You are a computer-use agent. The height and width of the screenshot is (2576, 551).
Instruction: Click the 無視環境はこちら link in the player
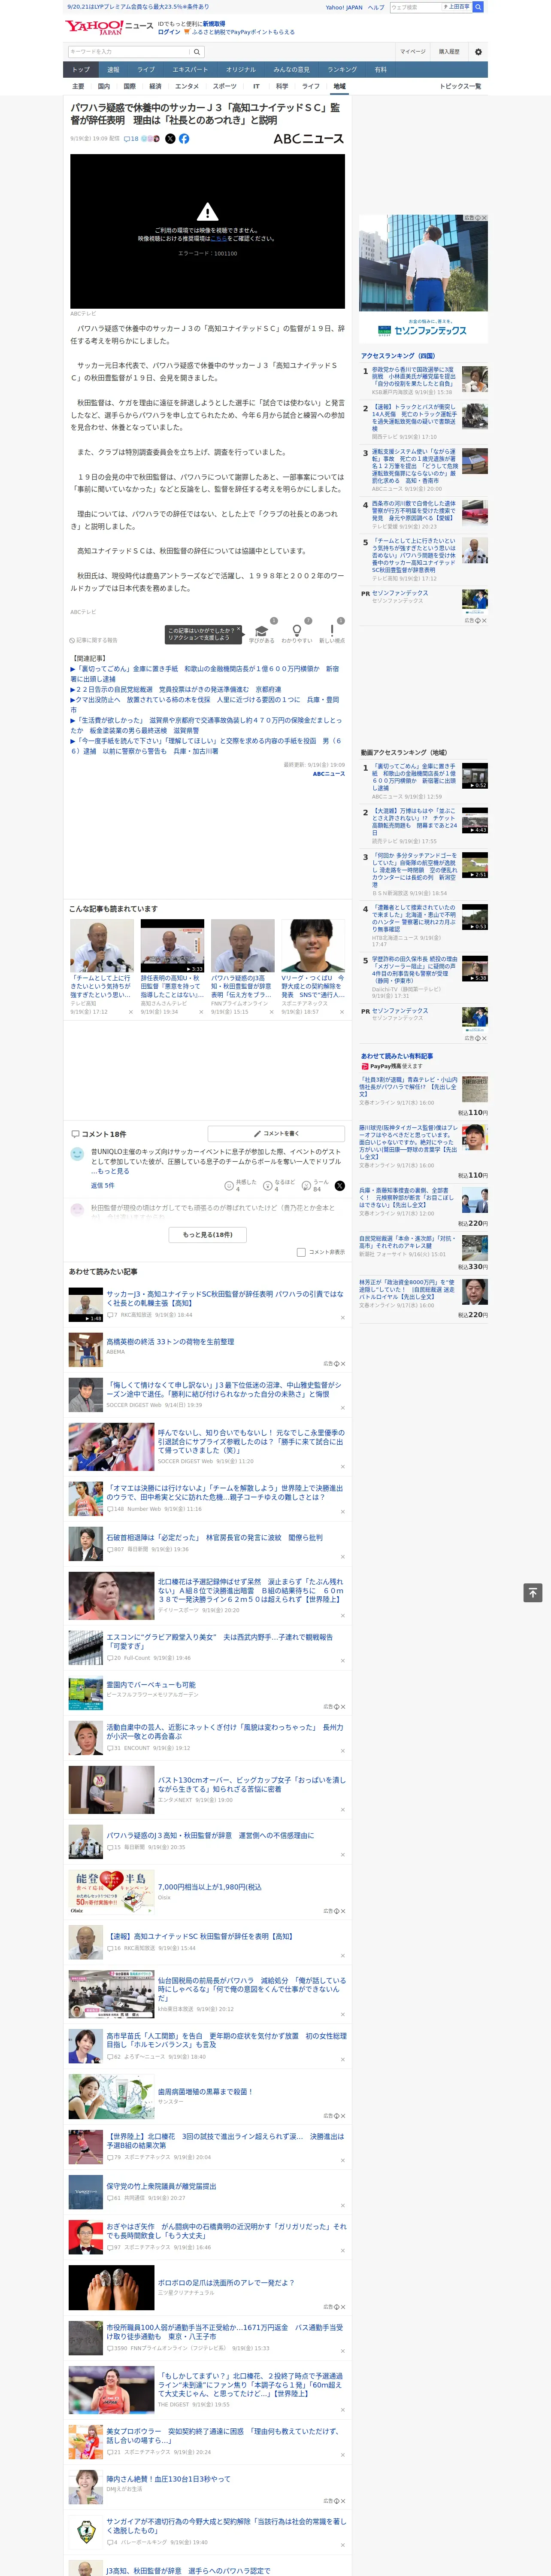(219, 239)
